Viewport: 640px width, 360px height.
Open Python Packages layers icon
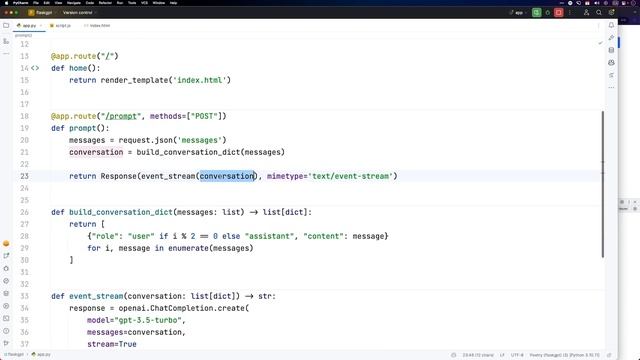click(x=6, y=293)
